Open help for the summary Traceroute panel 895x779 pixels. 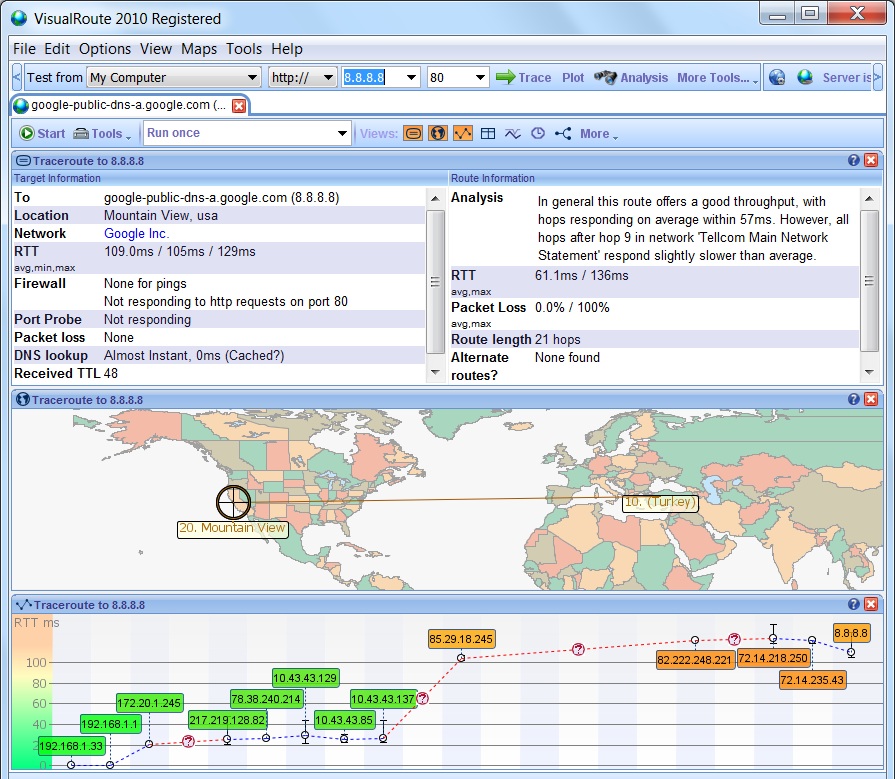pyautogui.click(x=854, y=160)
